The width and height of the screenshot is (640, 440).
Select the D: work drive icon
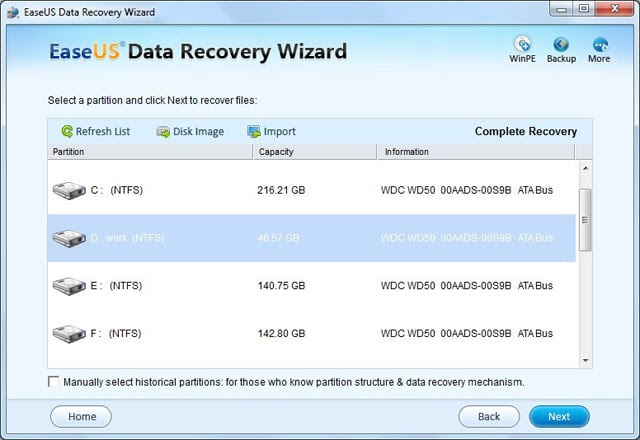(x=69, y=238)
